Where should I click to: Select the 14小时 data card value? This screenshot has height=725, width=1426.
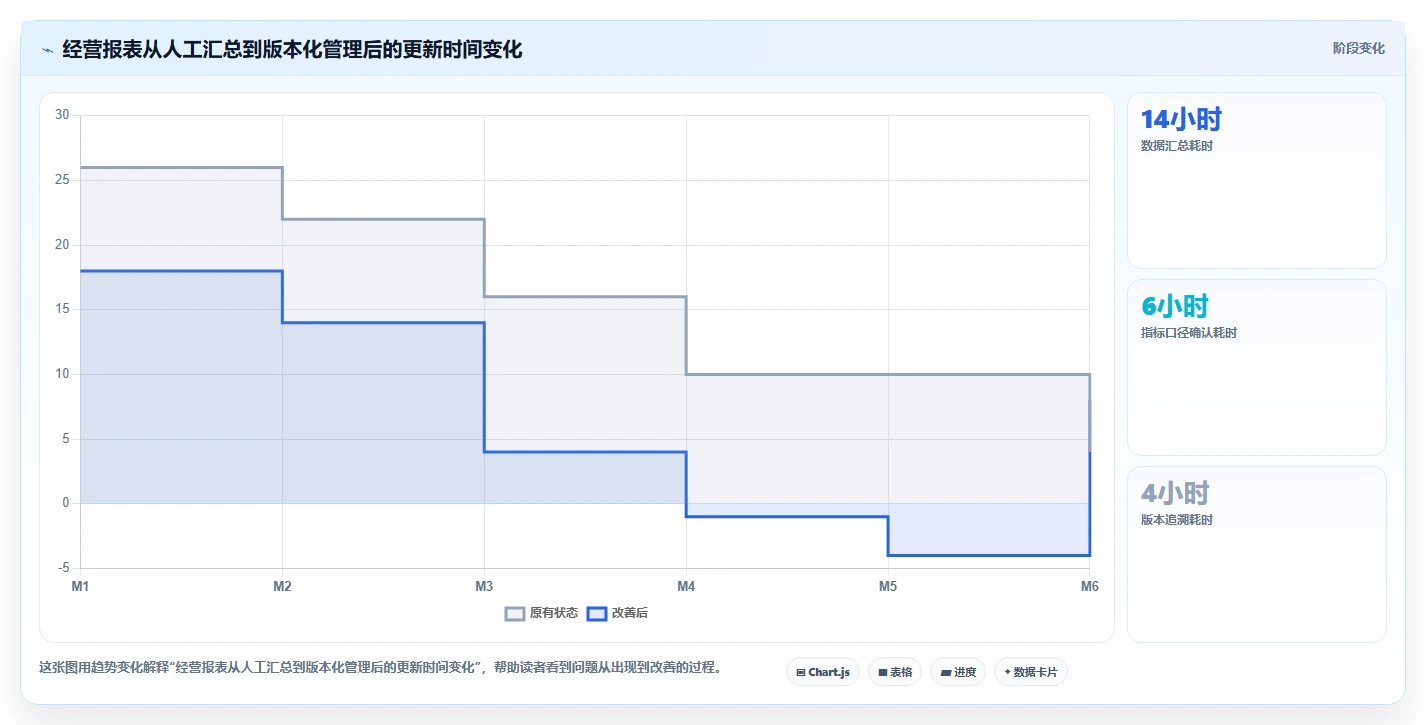pos(1181,119)
